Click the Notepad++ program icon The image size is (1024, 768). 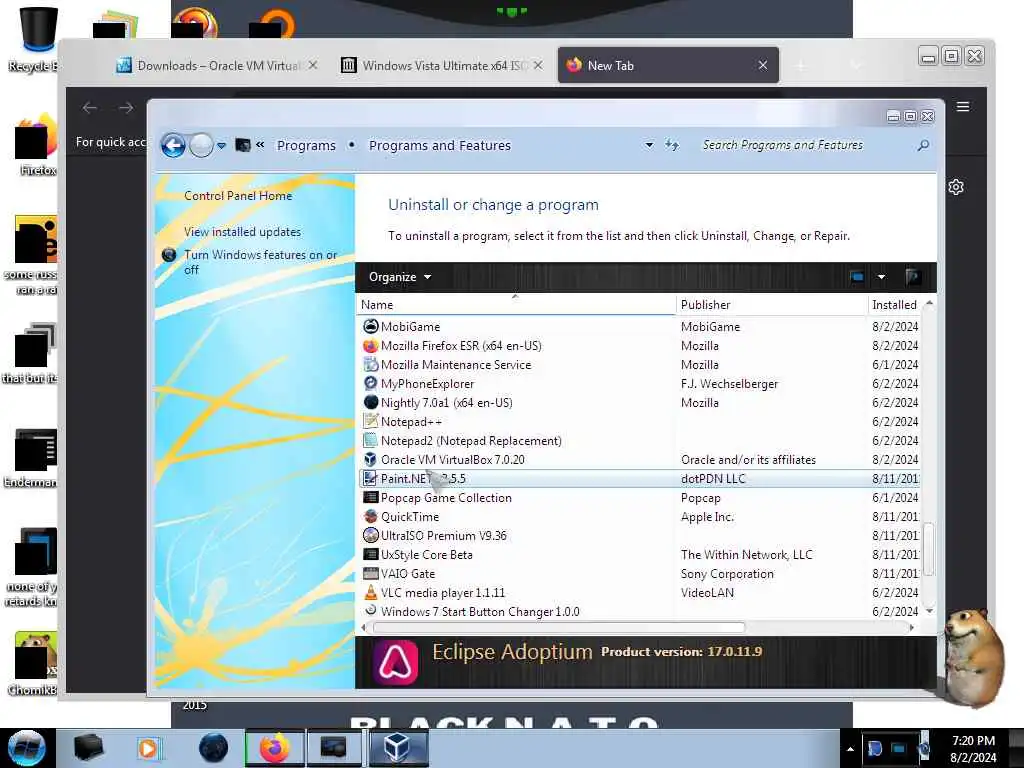370,421
